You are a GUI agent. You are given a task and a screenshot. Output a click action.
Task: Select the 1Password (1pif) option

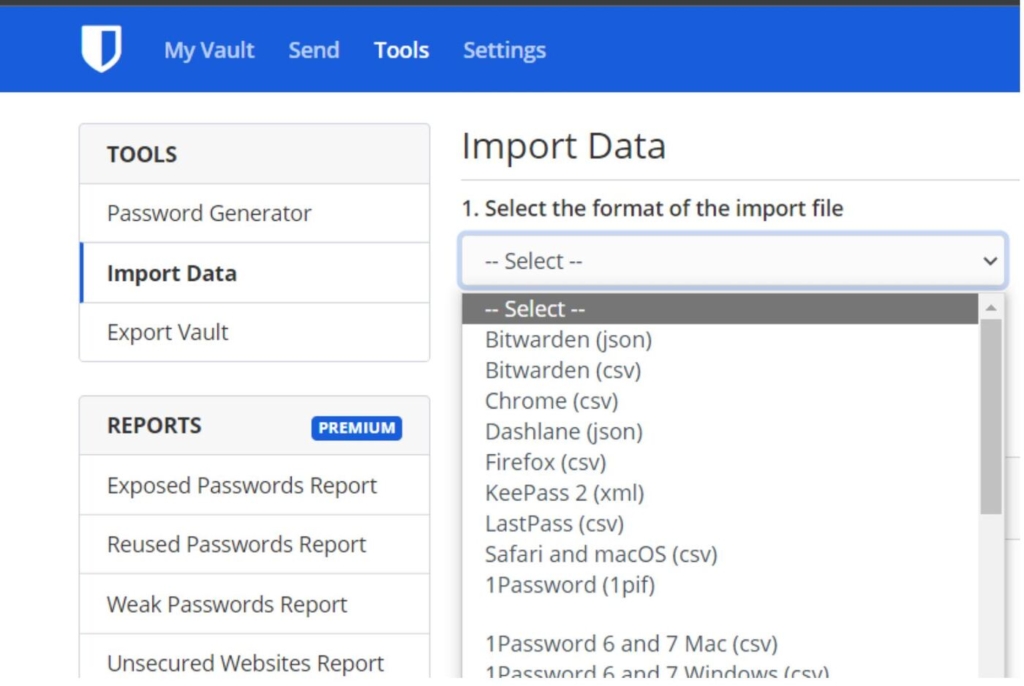click(562, 584)
